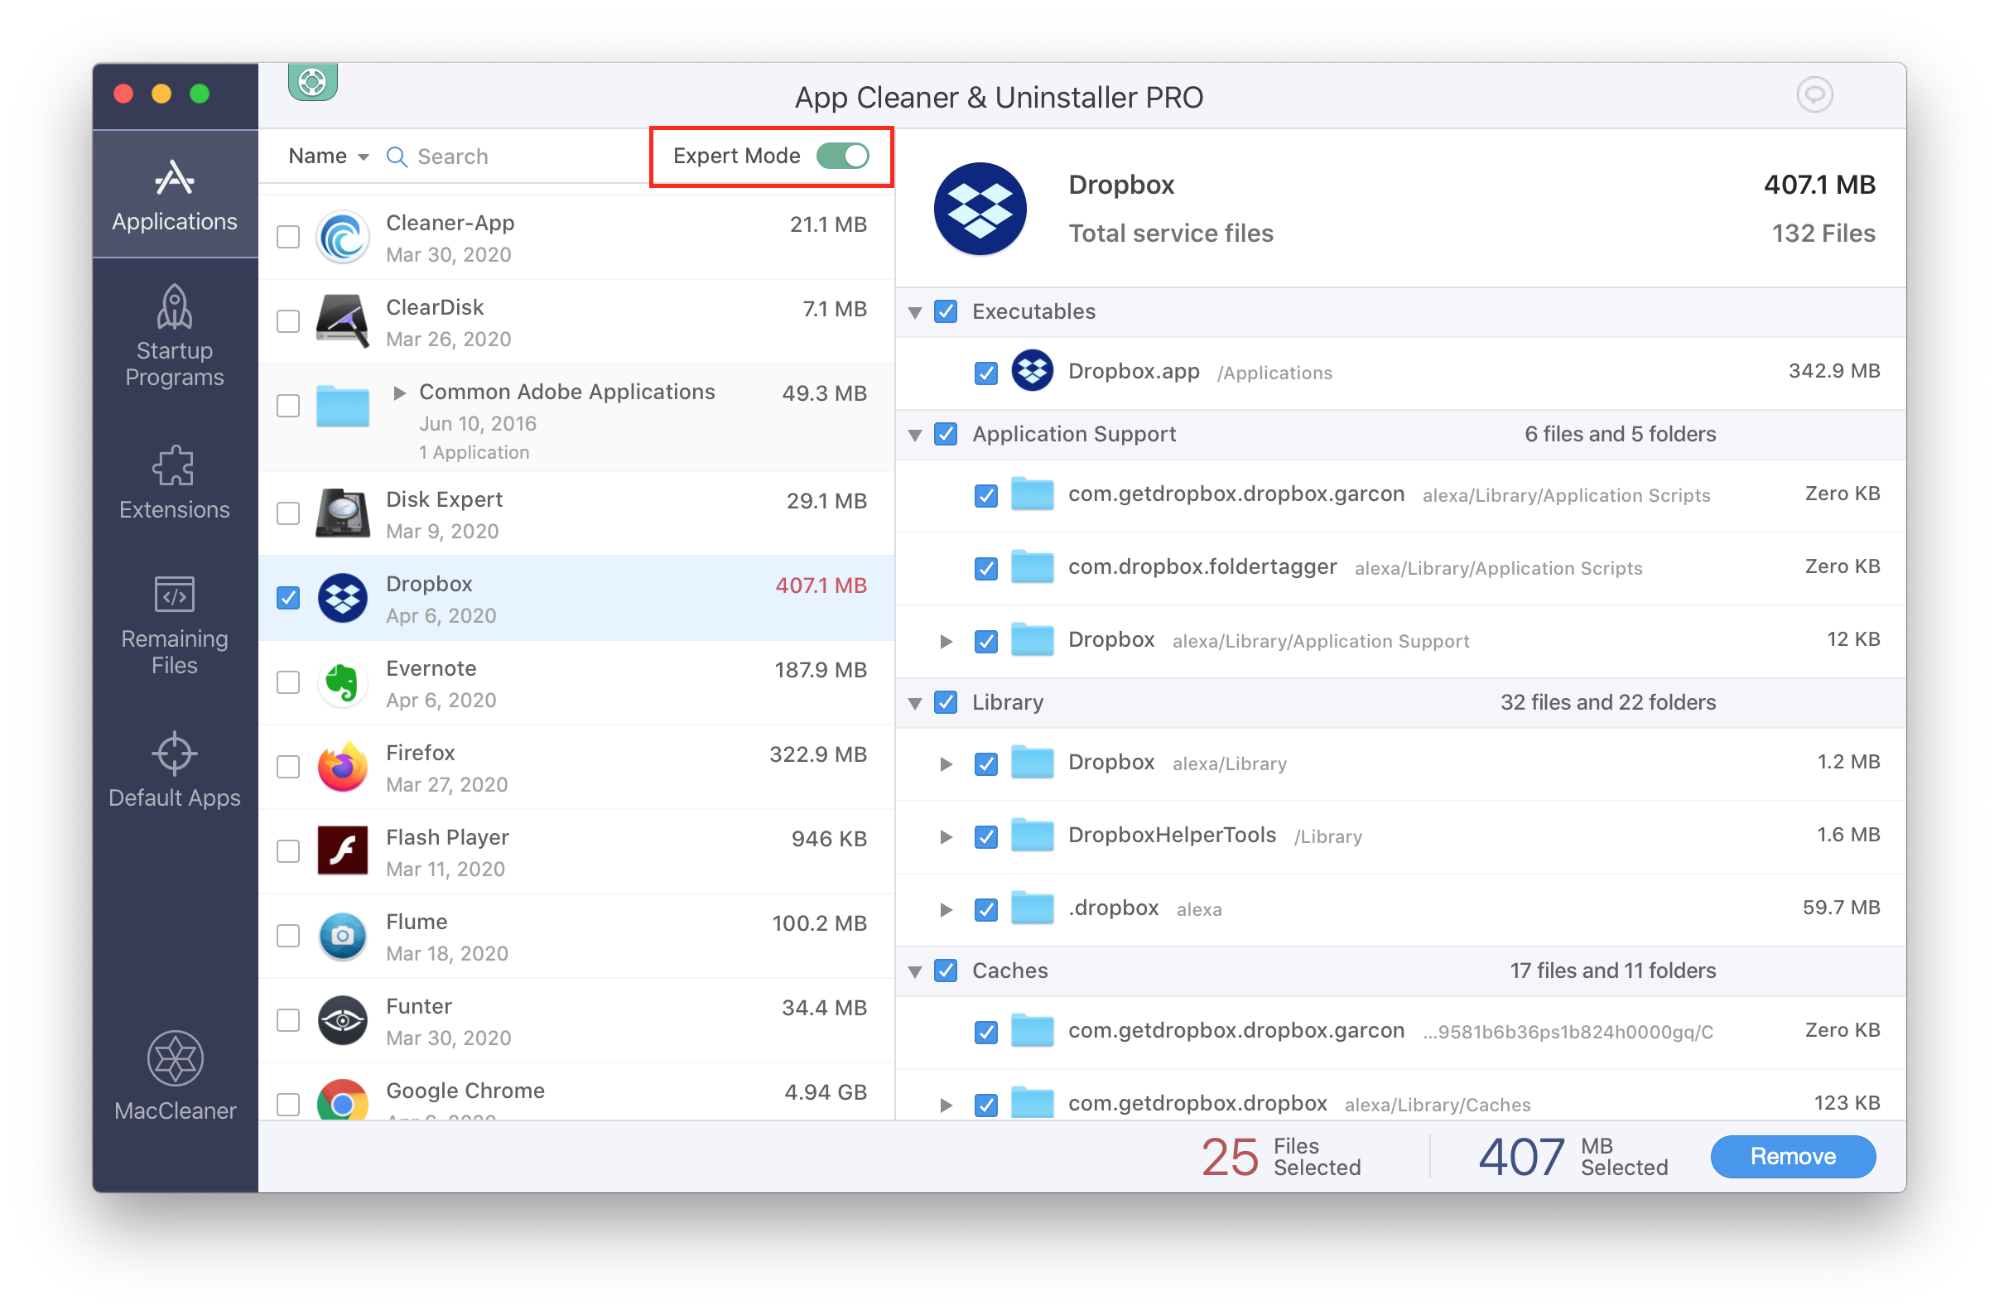Select the Dropbox app icon
The width and height of the screenshot is (1999, 1316).
tap(342, 598)
